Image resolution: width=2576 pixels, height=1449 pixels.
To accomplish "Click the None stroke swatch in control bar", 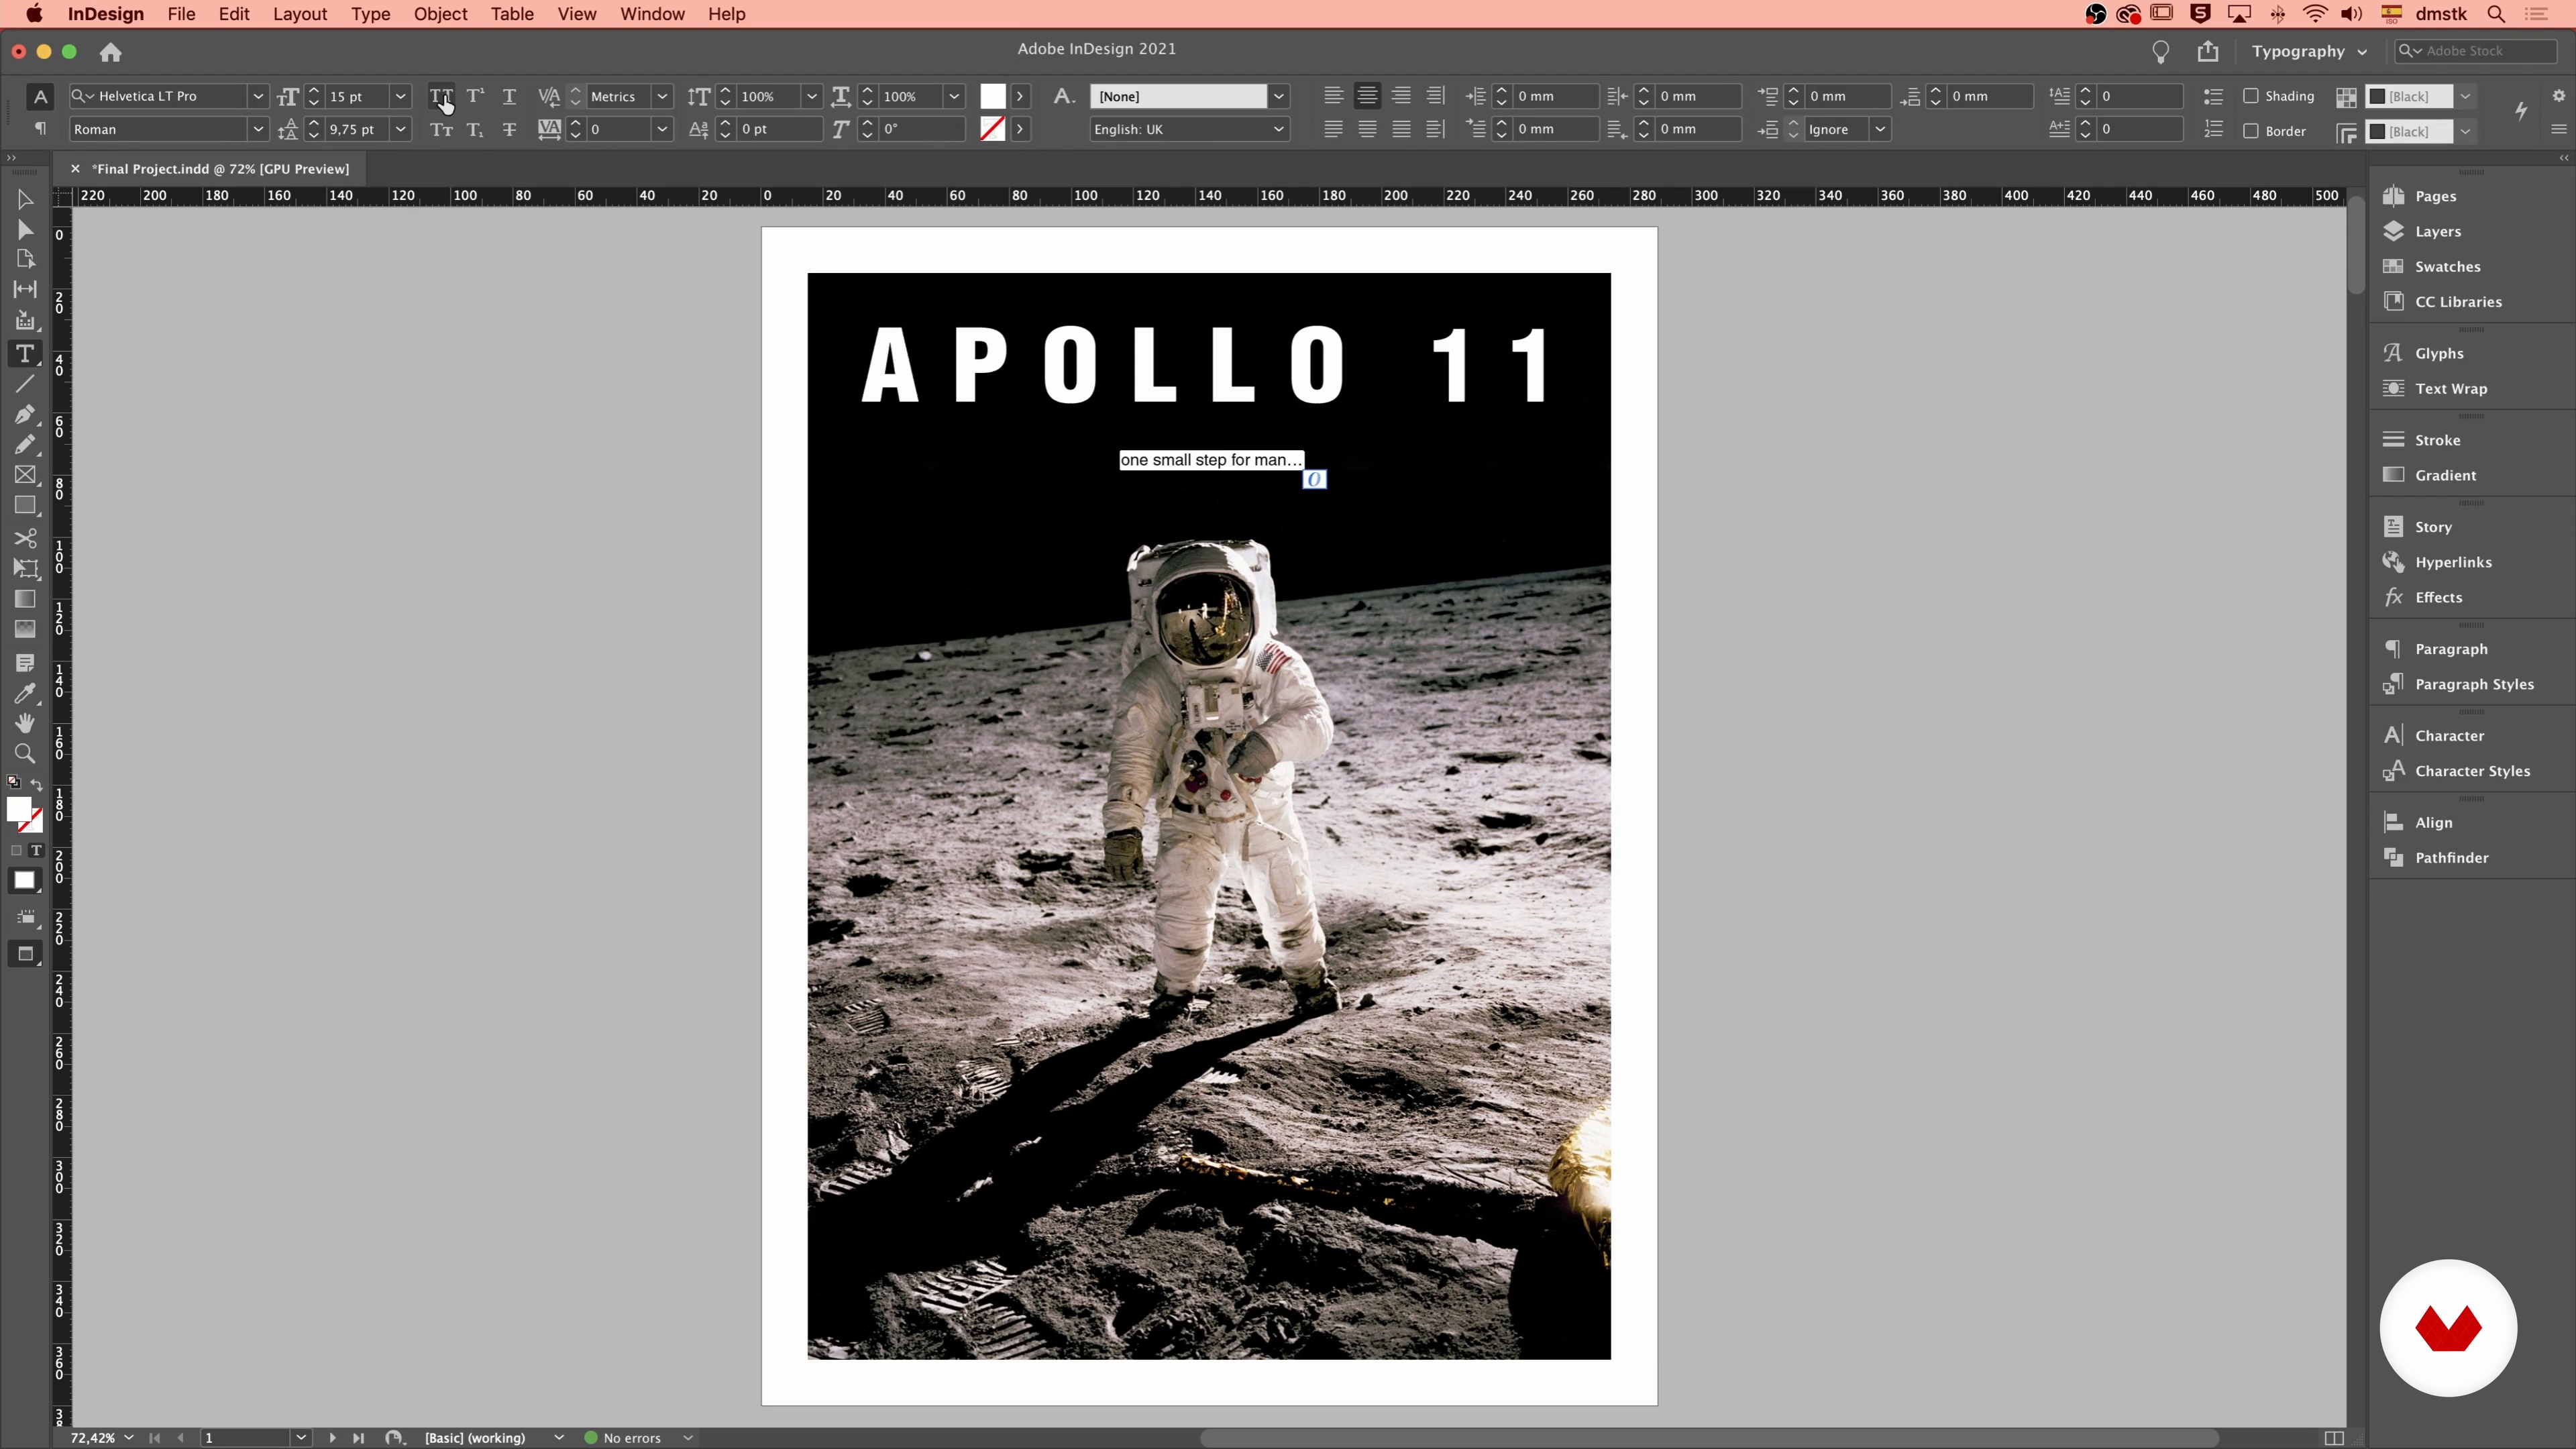I will [x=992, y=129].
